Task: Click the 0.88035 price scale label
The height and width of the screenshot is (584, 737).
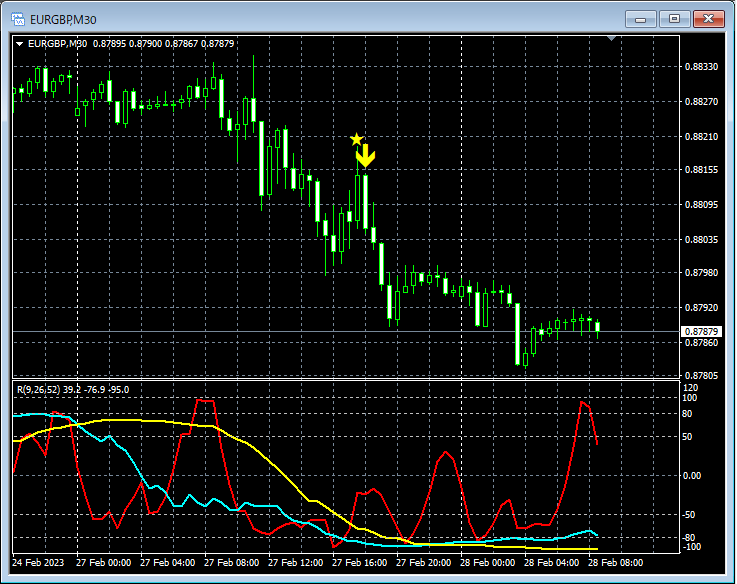Action: click(x=701, y=240)
